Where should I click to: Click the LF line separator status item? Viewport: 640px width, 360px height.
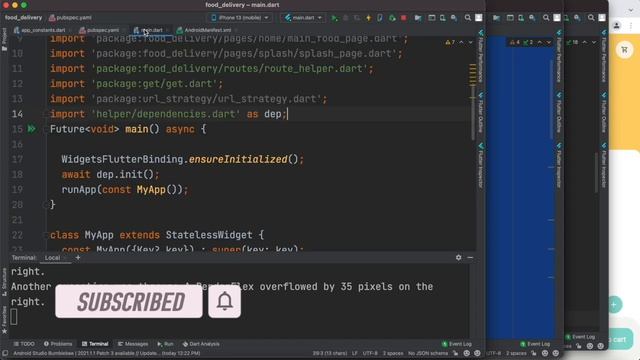click(x=355, y=353)
